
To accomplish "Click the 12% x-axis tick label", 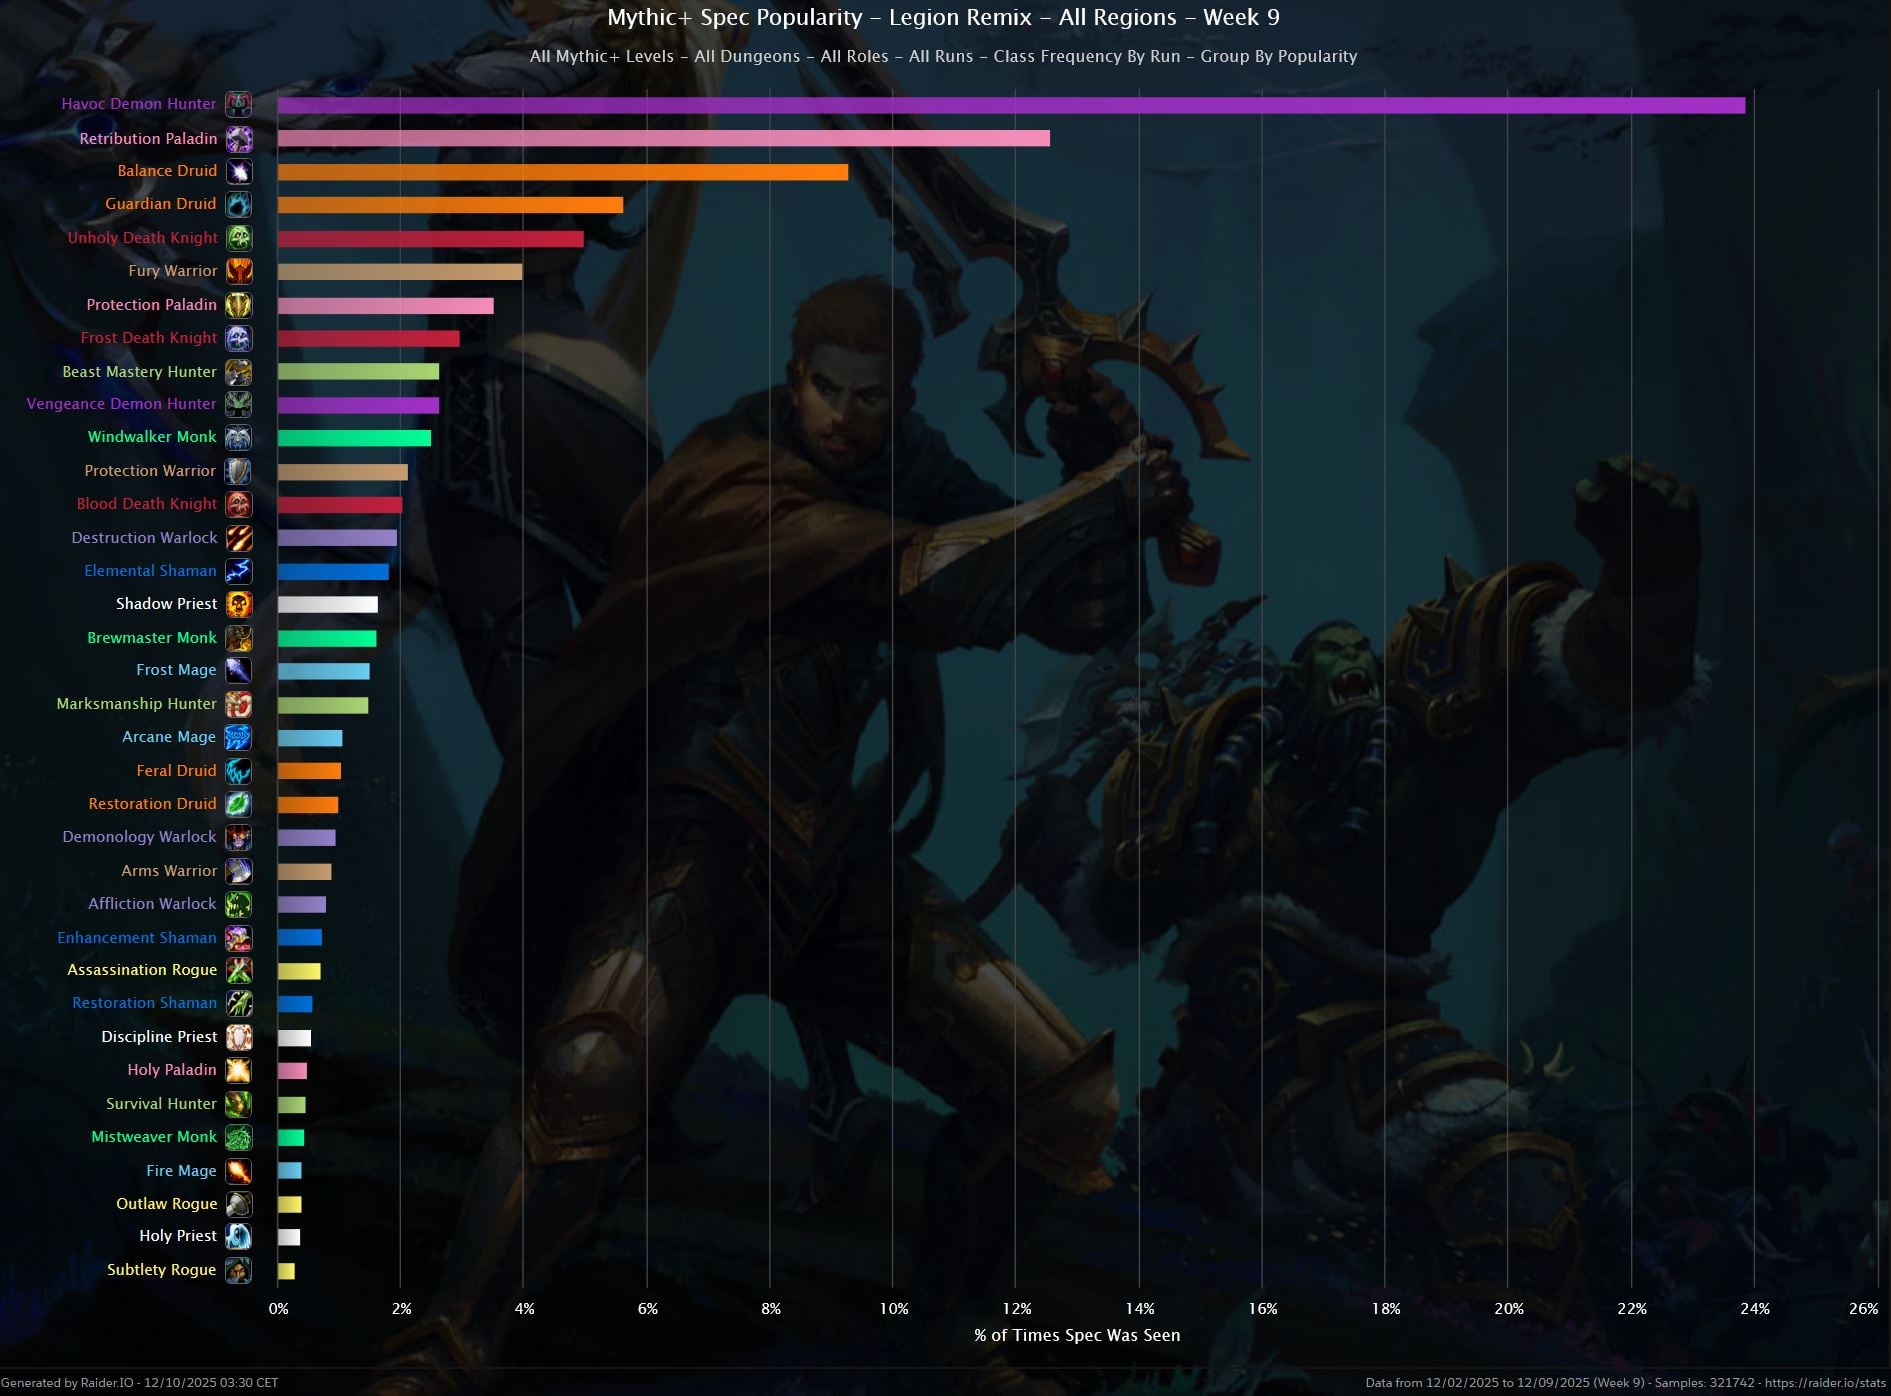I will [1016, 1308].
